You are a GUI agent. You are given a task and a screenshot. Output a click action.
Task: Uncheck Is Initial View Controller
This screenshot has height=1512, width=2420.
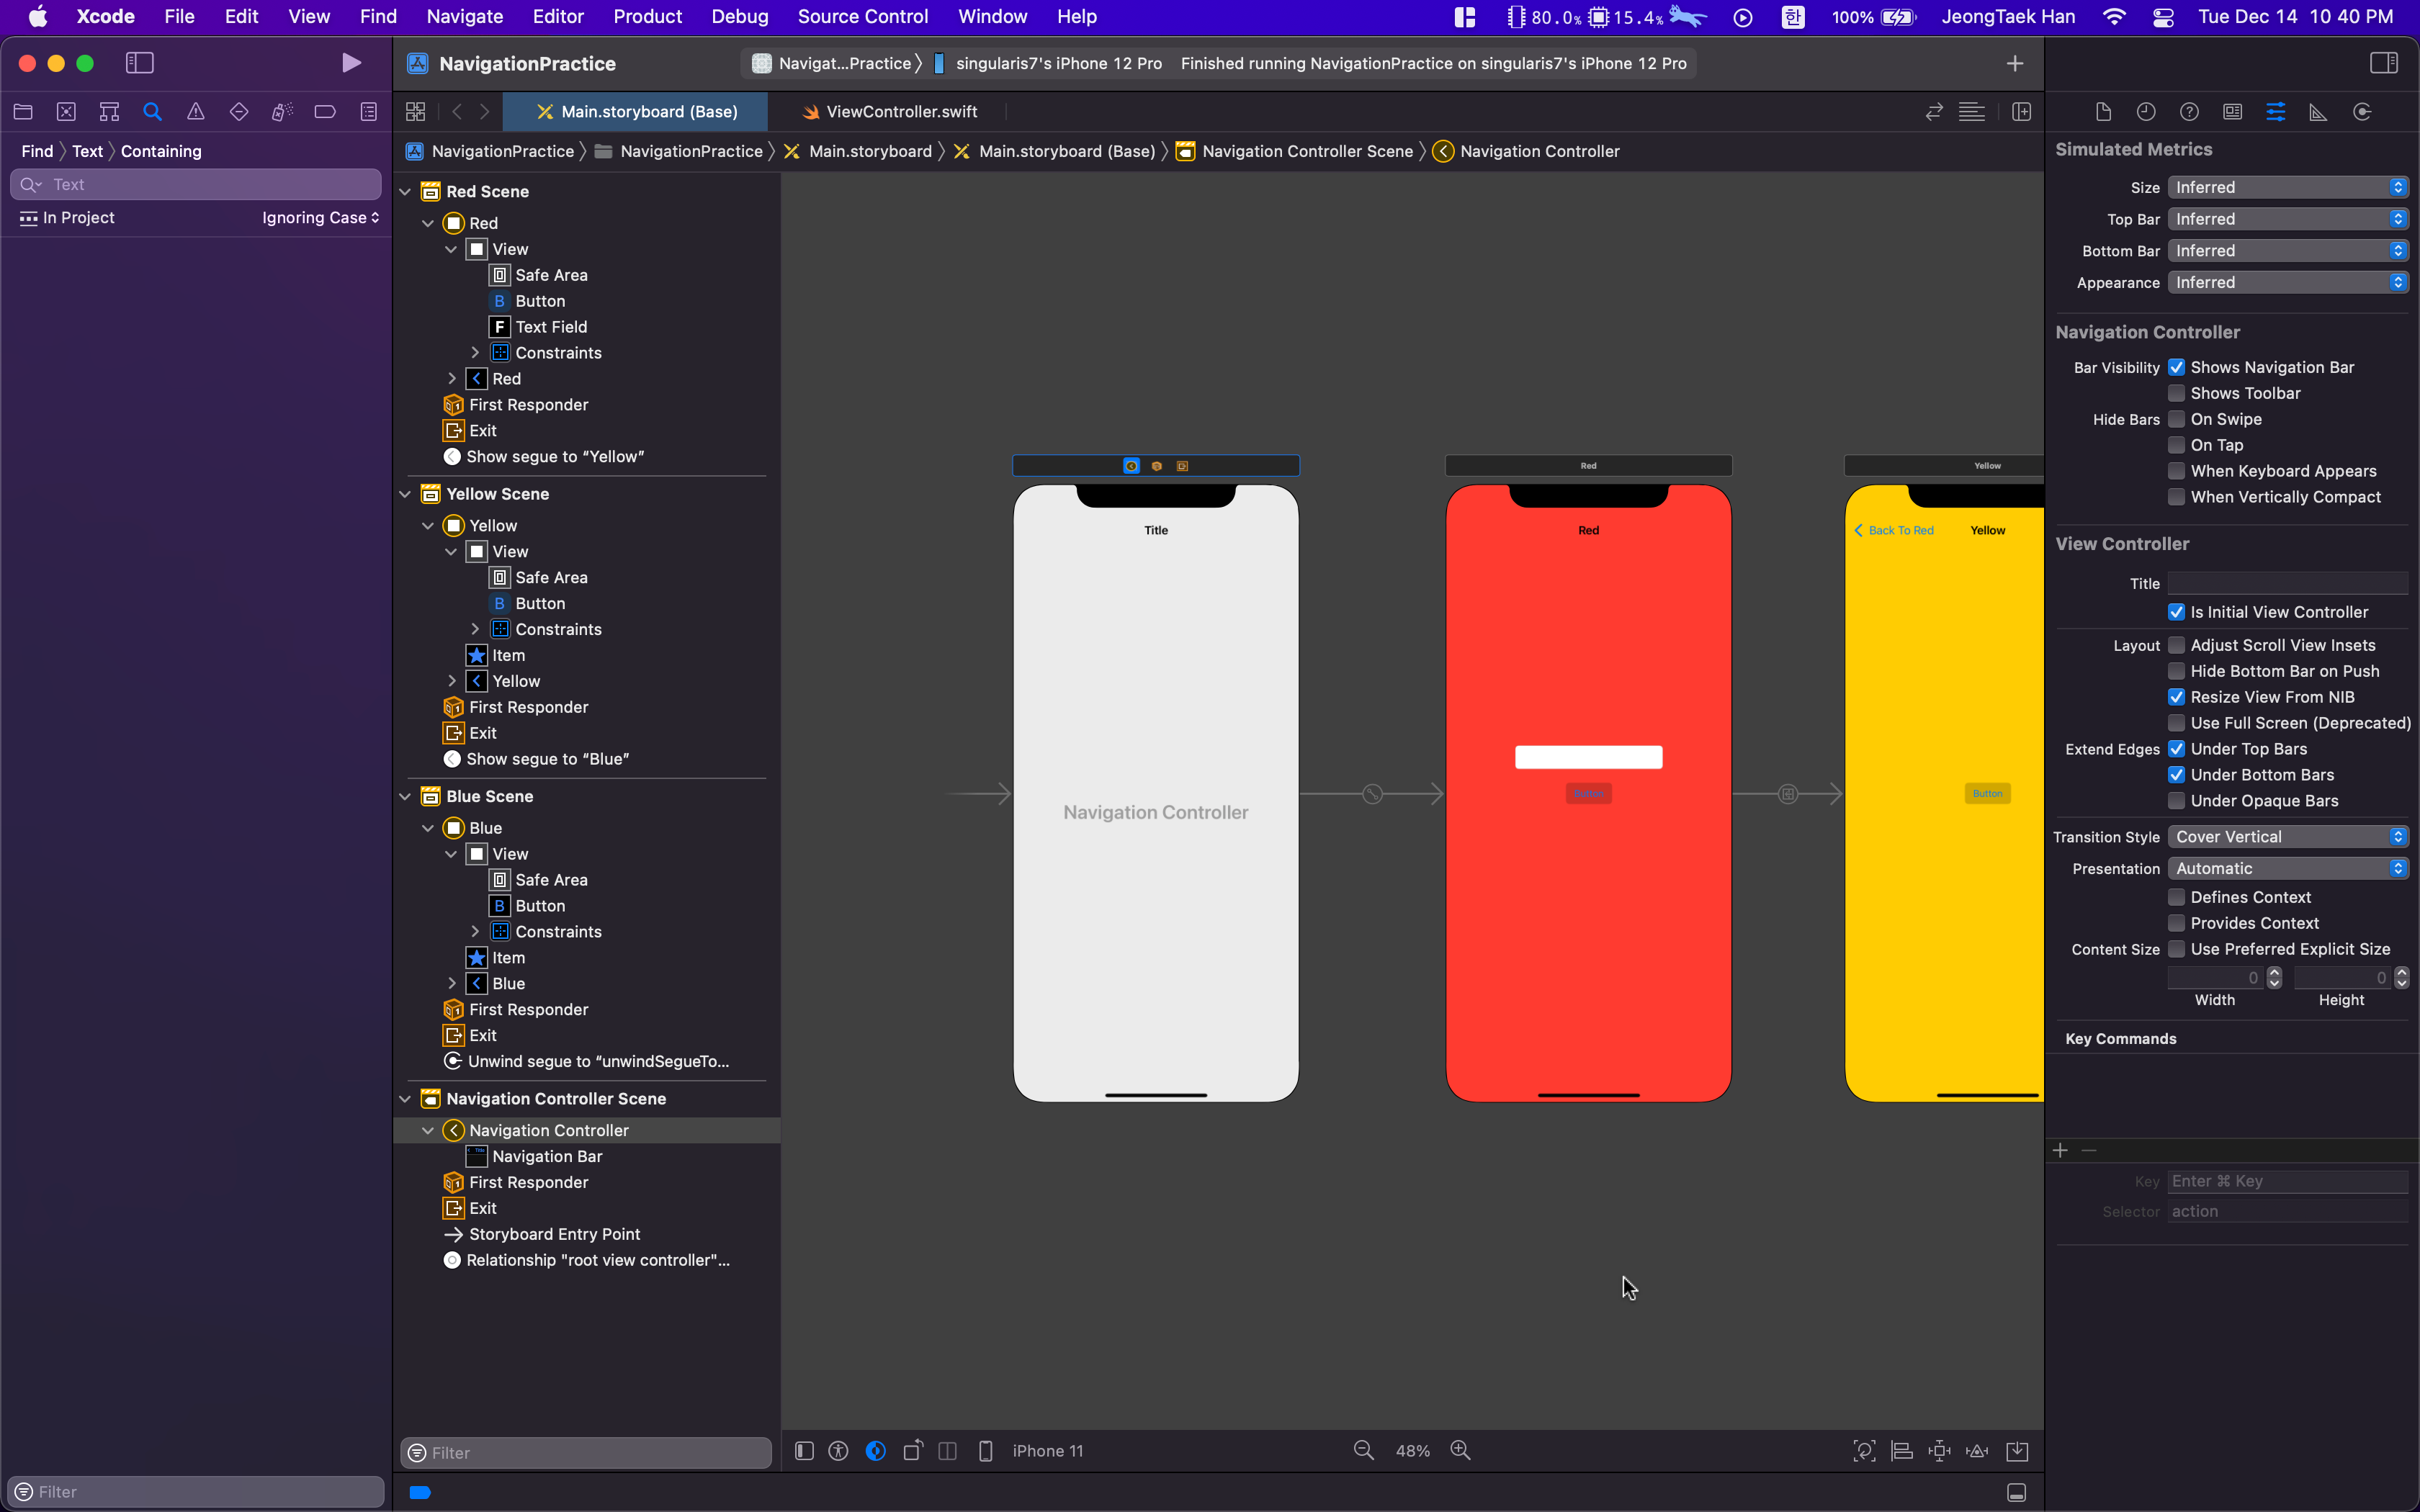pos(2176,612)
